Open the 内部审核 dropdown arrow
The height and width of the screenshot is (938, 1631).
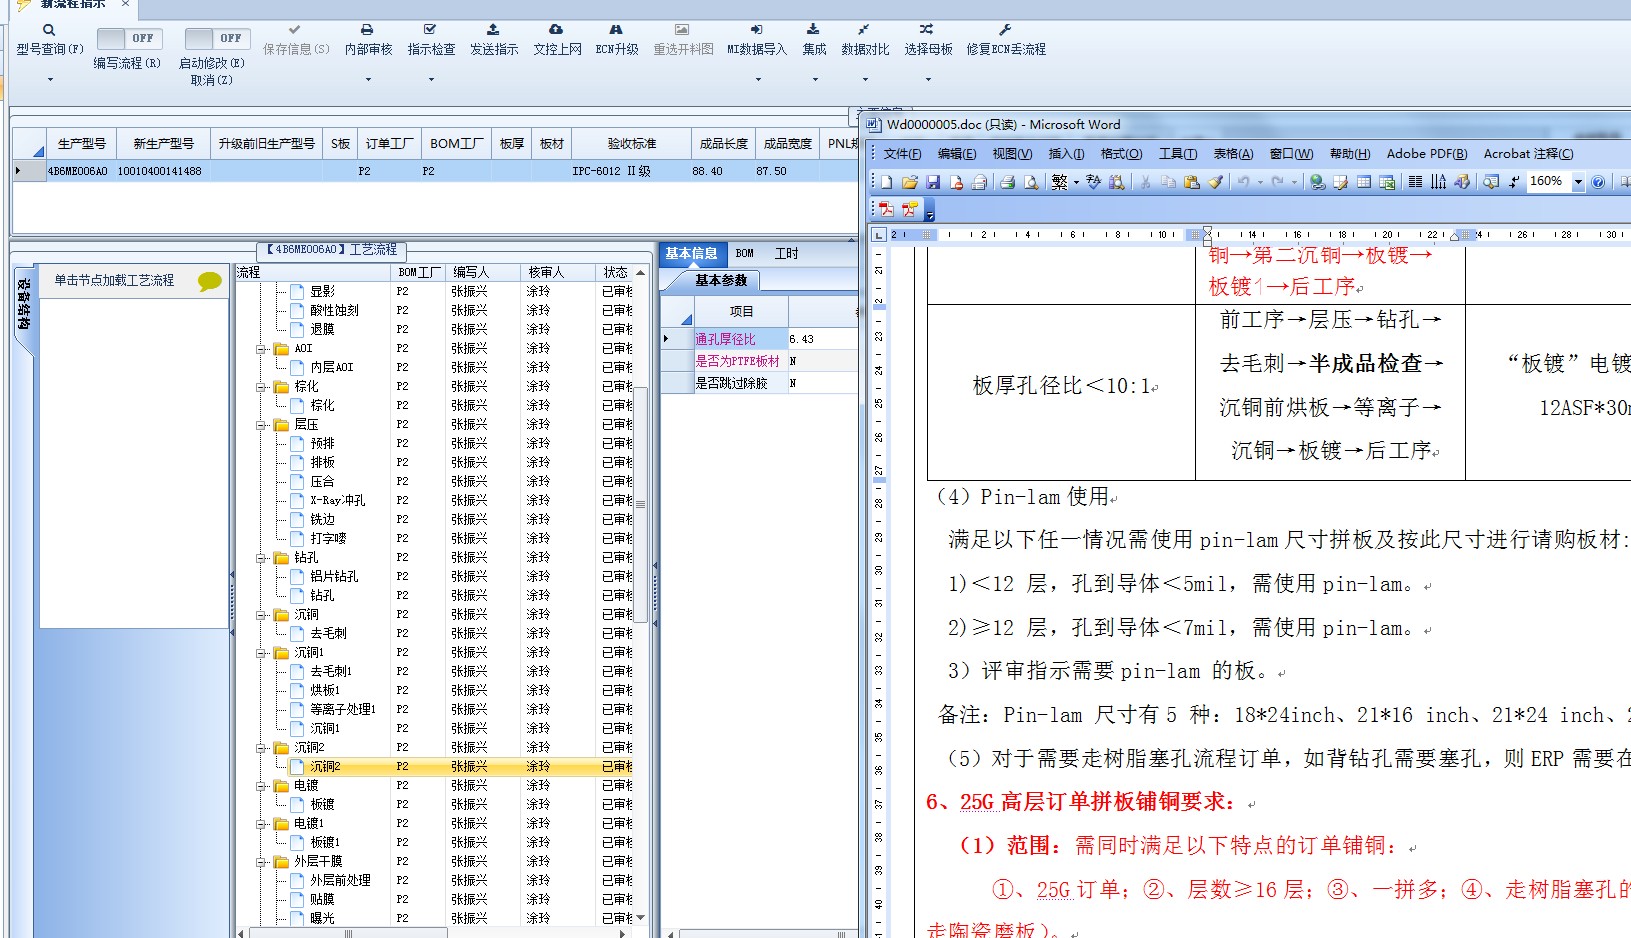point(367,79)
